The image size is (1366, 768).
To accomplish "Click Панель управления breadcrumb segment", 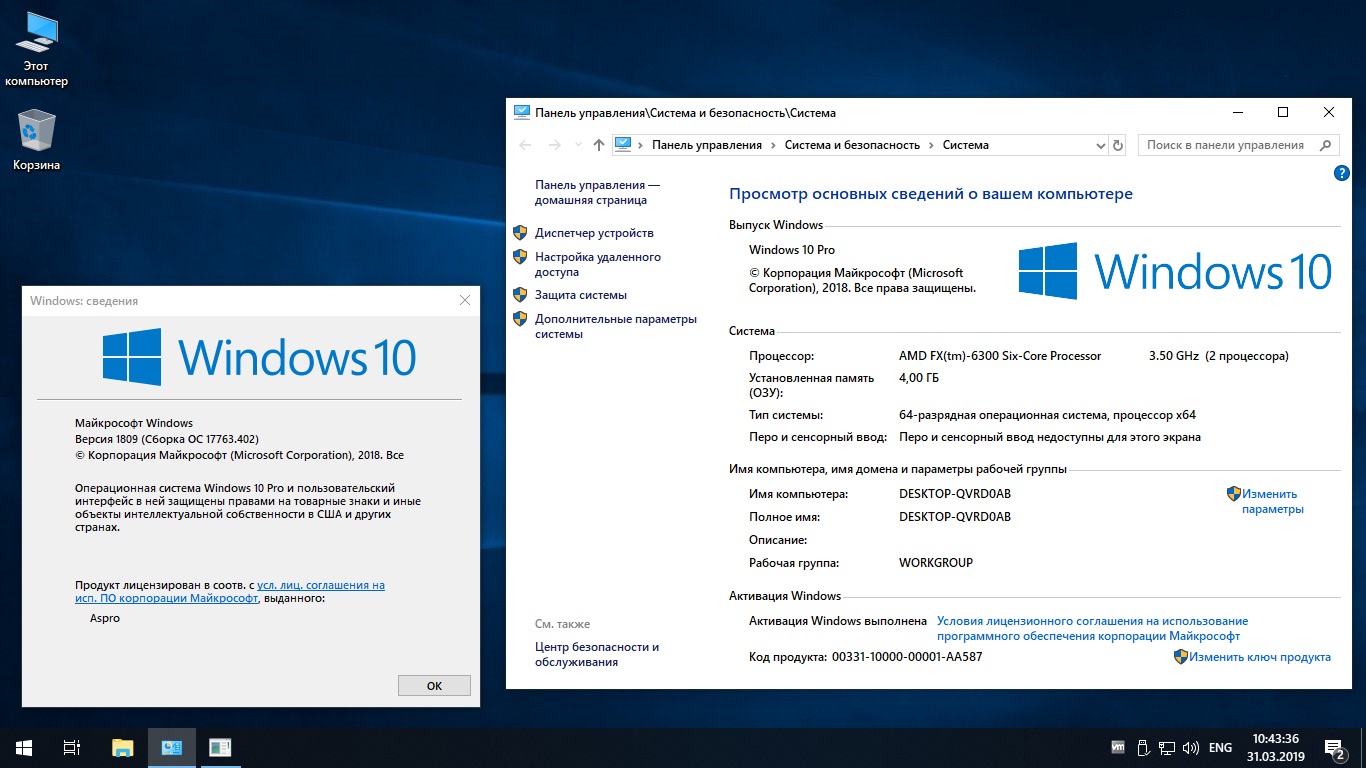I will coord(707,145).
